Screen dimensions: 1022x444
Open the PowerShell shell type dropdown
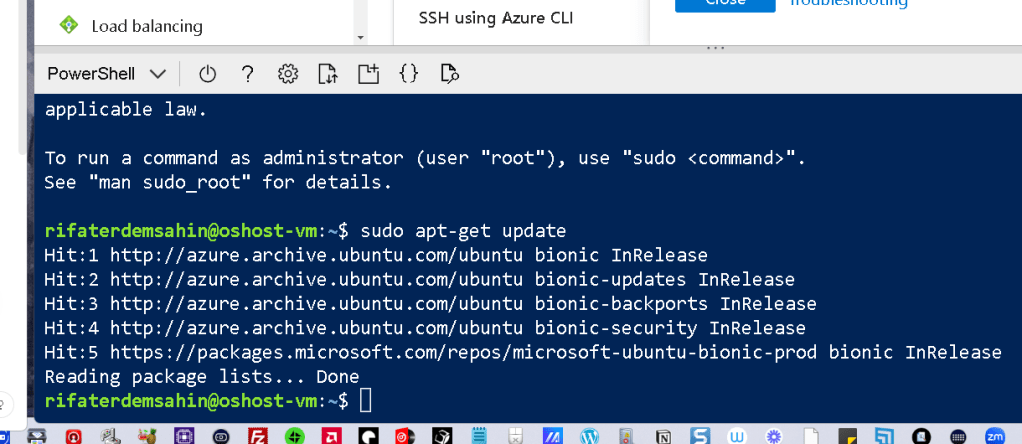pos(107,74)
